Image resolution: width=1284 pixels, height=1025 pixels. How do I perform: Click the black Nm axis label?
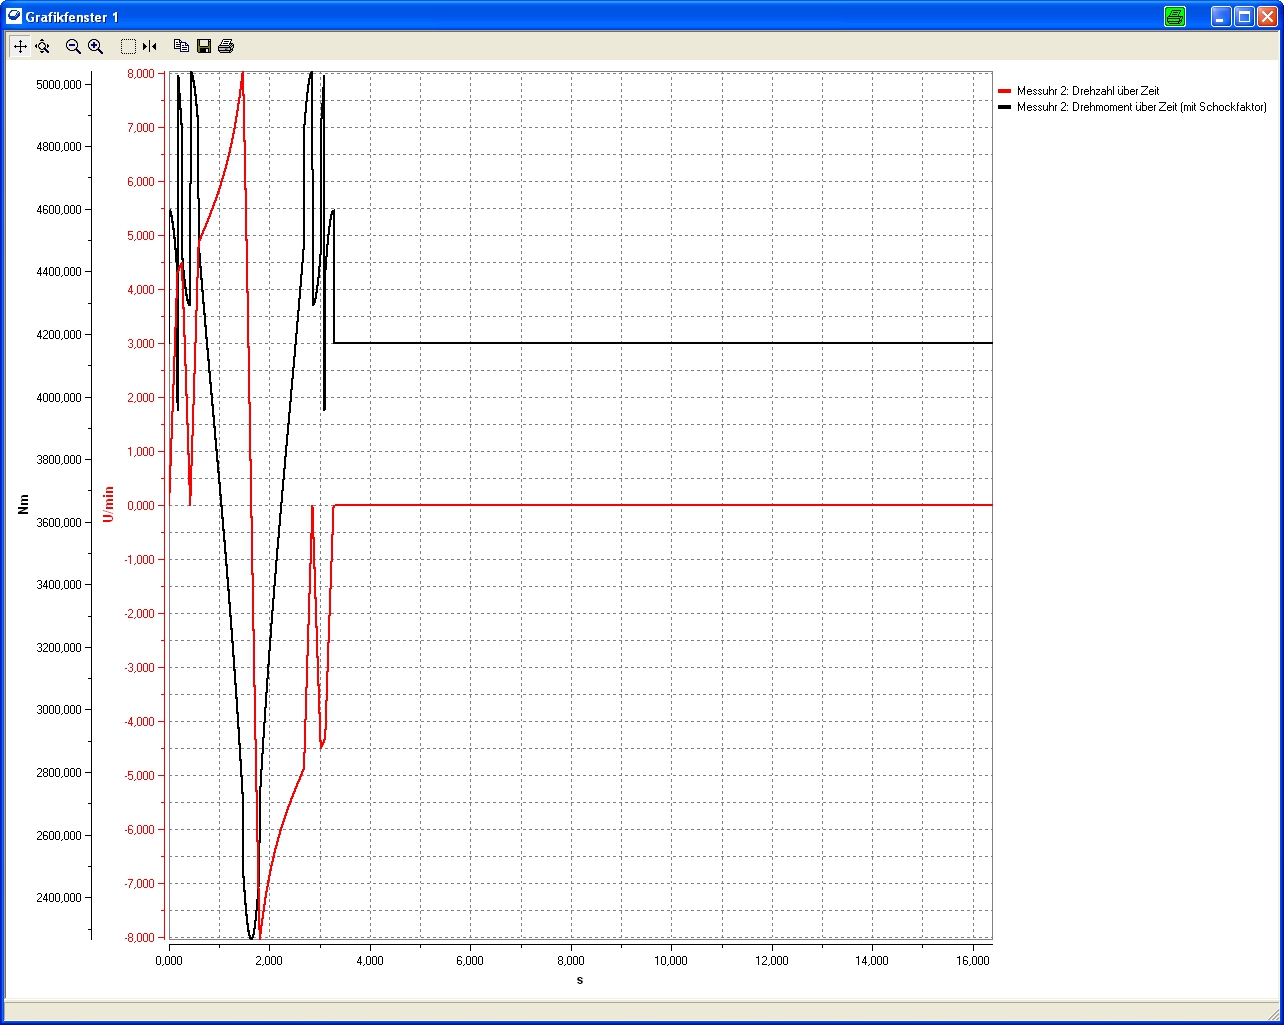point(24,504)
